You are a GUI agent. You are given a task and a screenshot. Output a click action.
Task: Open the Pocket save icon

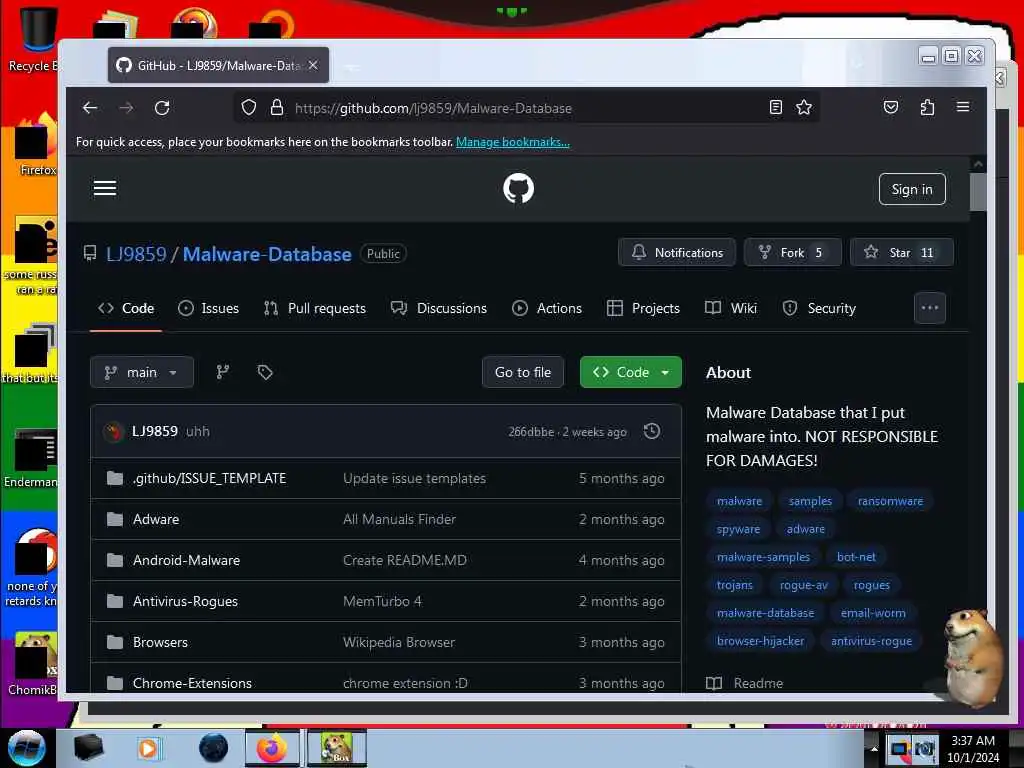click(891, 107)
